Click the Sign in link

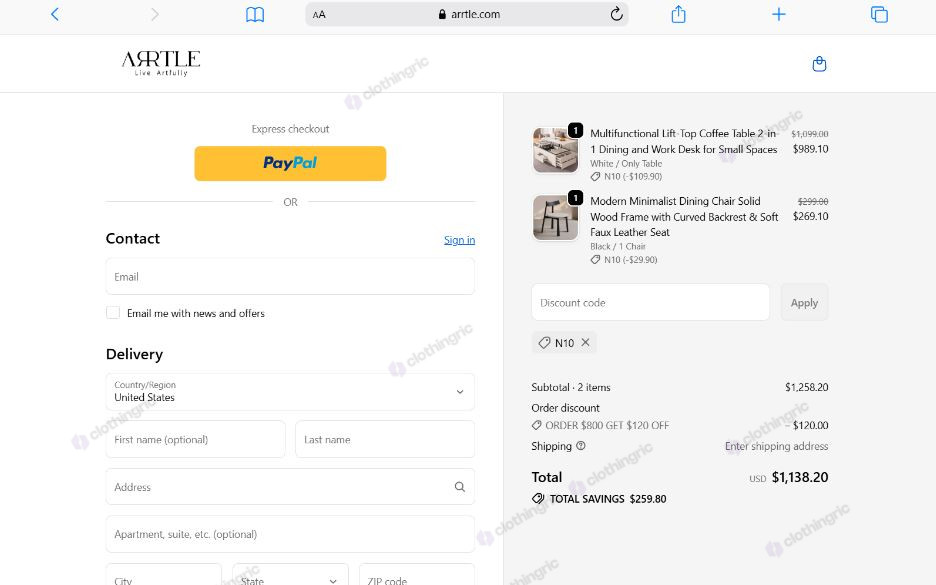[460, 239]
